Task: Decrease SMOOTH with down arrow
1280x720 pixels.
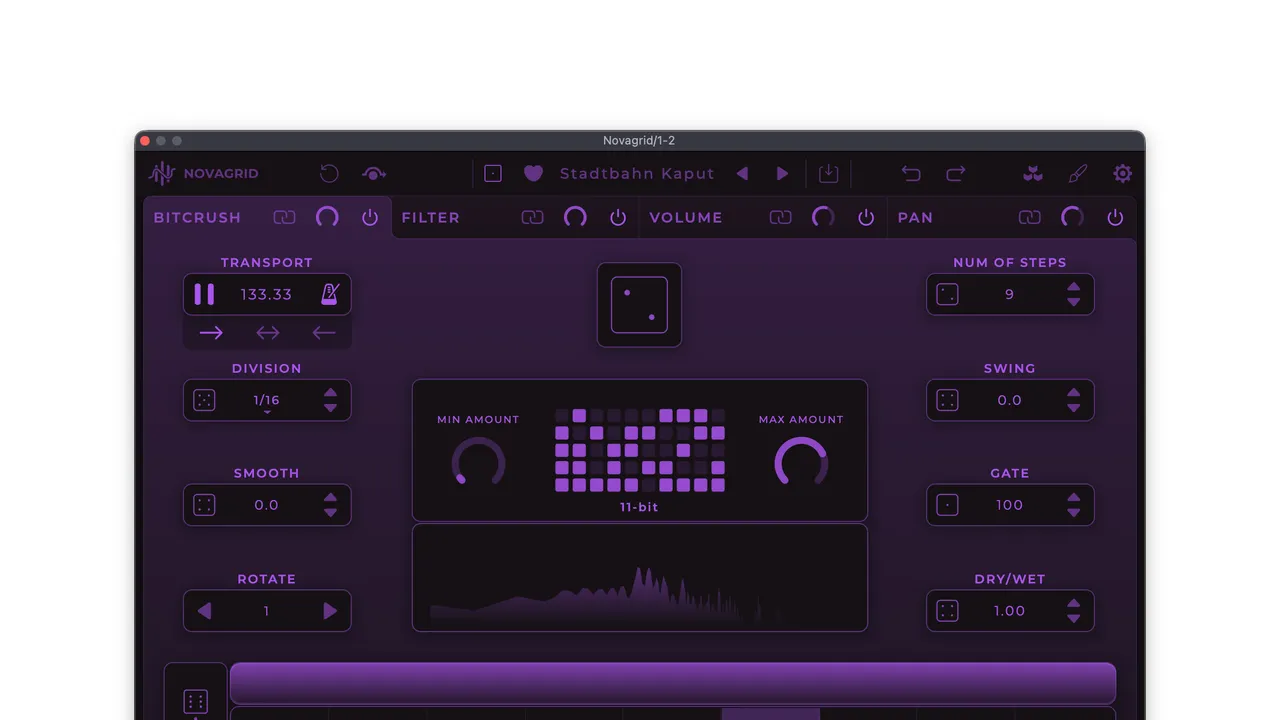Action: (x=330, y=513)
